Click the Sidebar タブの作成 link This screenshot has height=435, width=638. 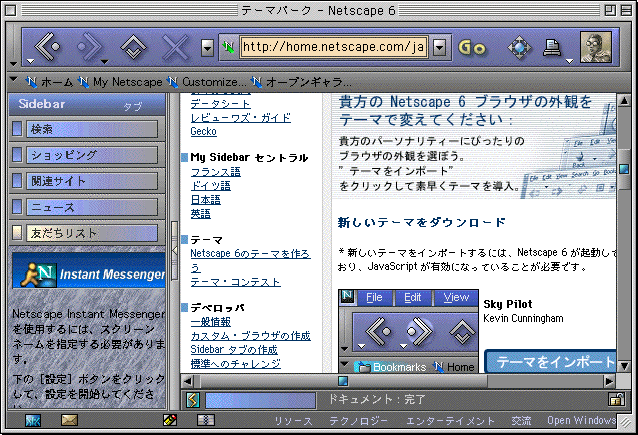(234, 350)
